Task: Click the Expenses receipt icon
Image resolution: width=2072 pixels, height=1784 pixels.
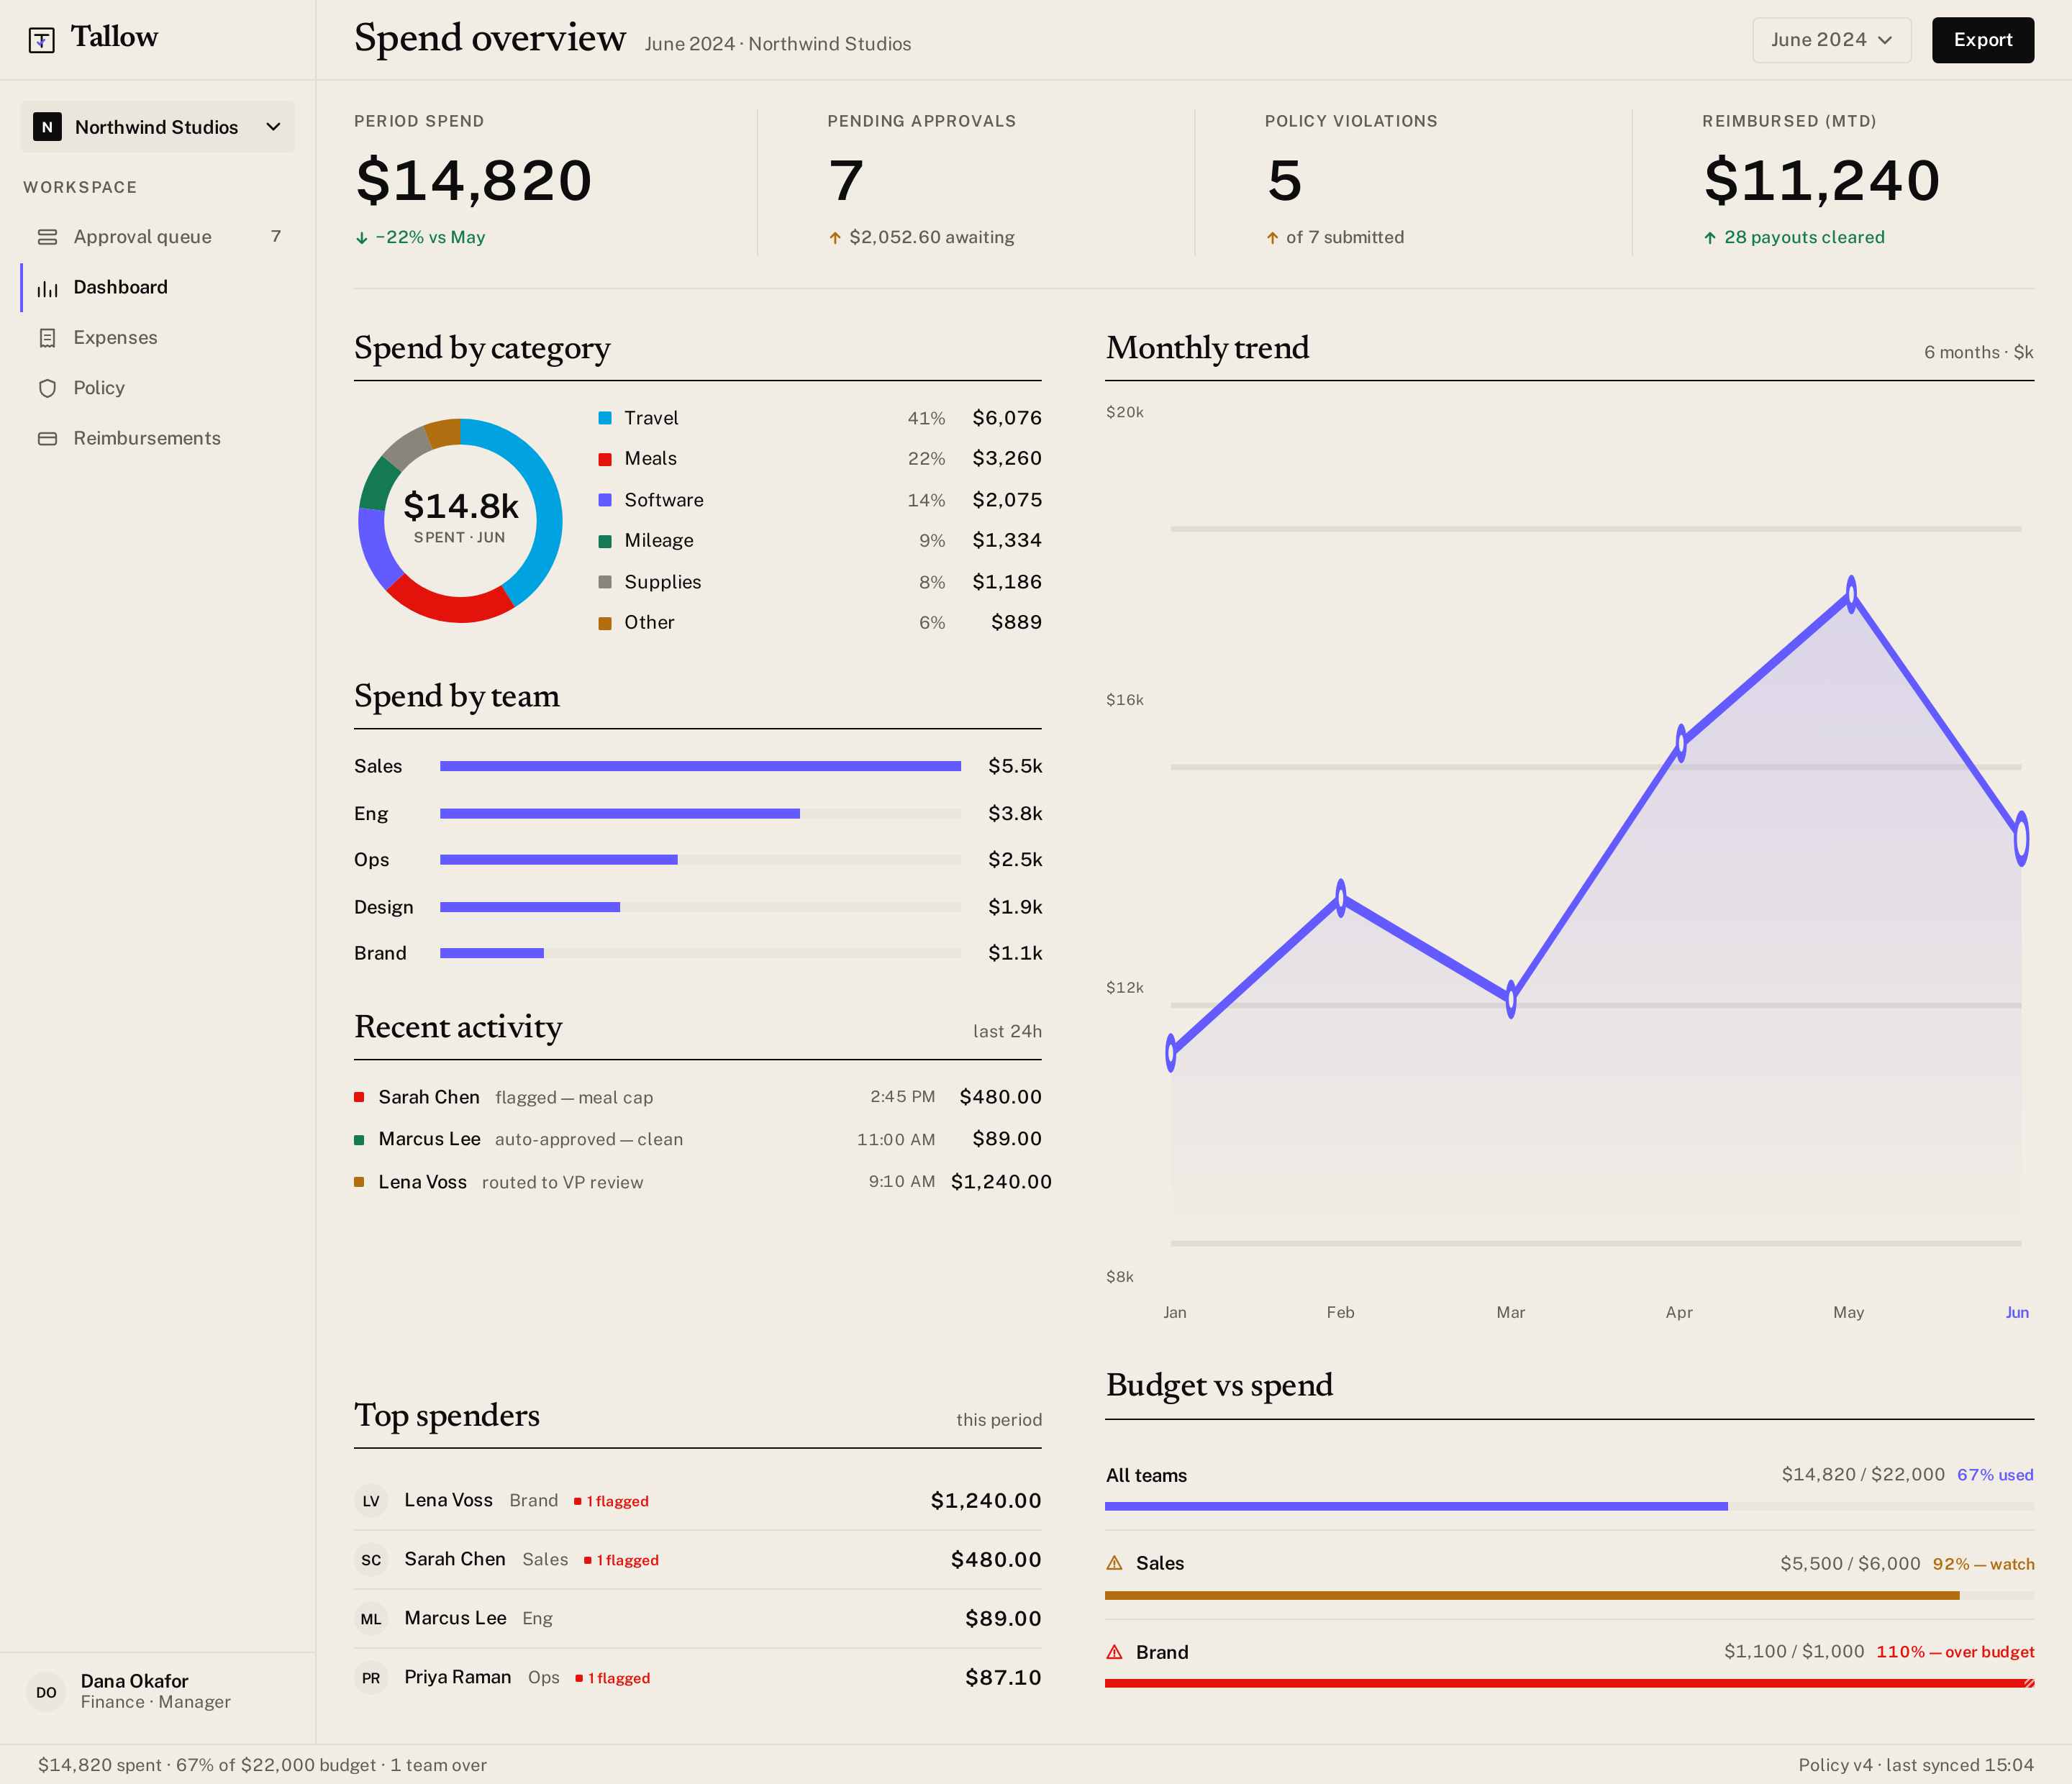Action: click(47, 338)
